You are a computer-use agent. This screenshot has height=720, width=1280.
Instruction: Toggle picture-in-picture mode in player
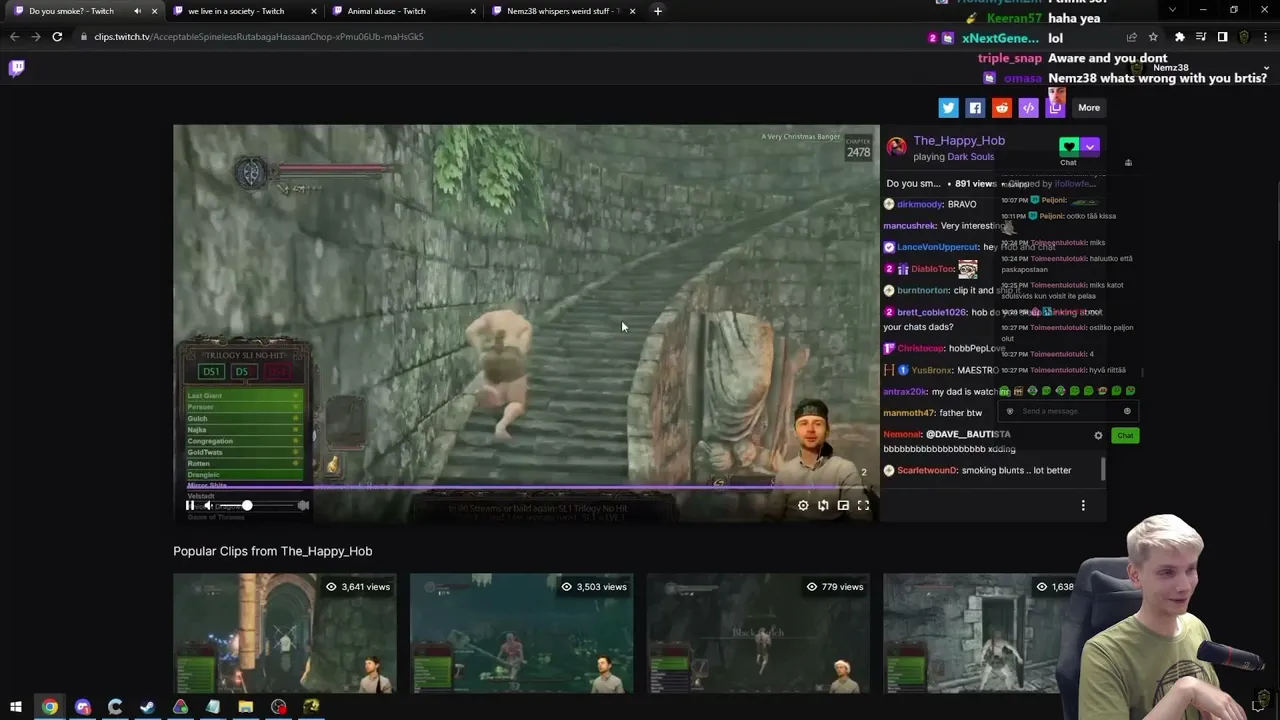(843, 506)
